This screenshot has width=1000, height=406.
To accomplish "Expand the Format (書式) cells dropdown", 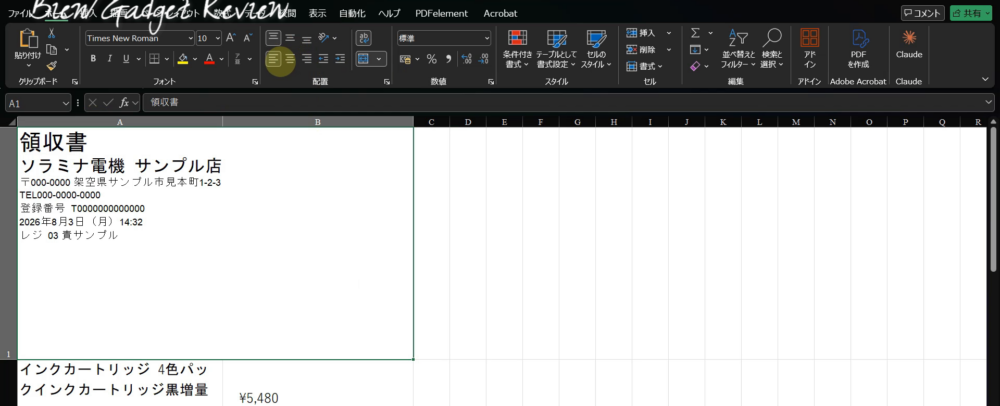I will point(660,66).
